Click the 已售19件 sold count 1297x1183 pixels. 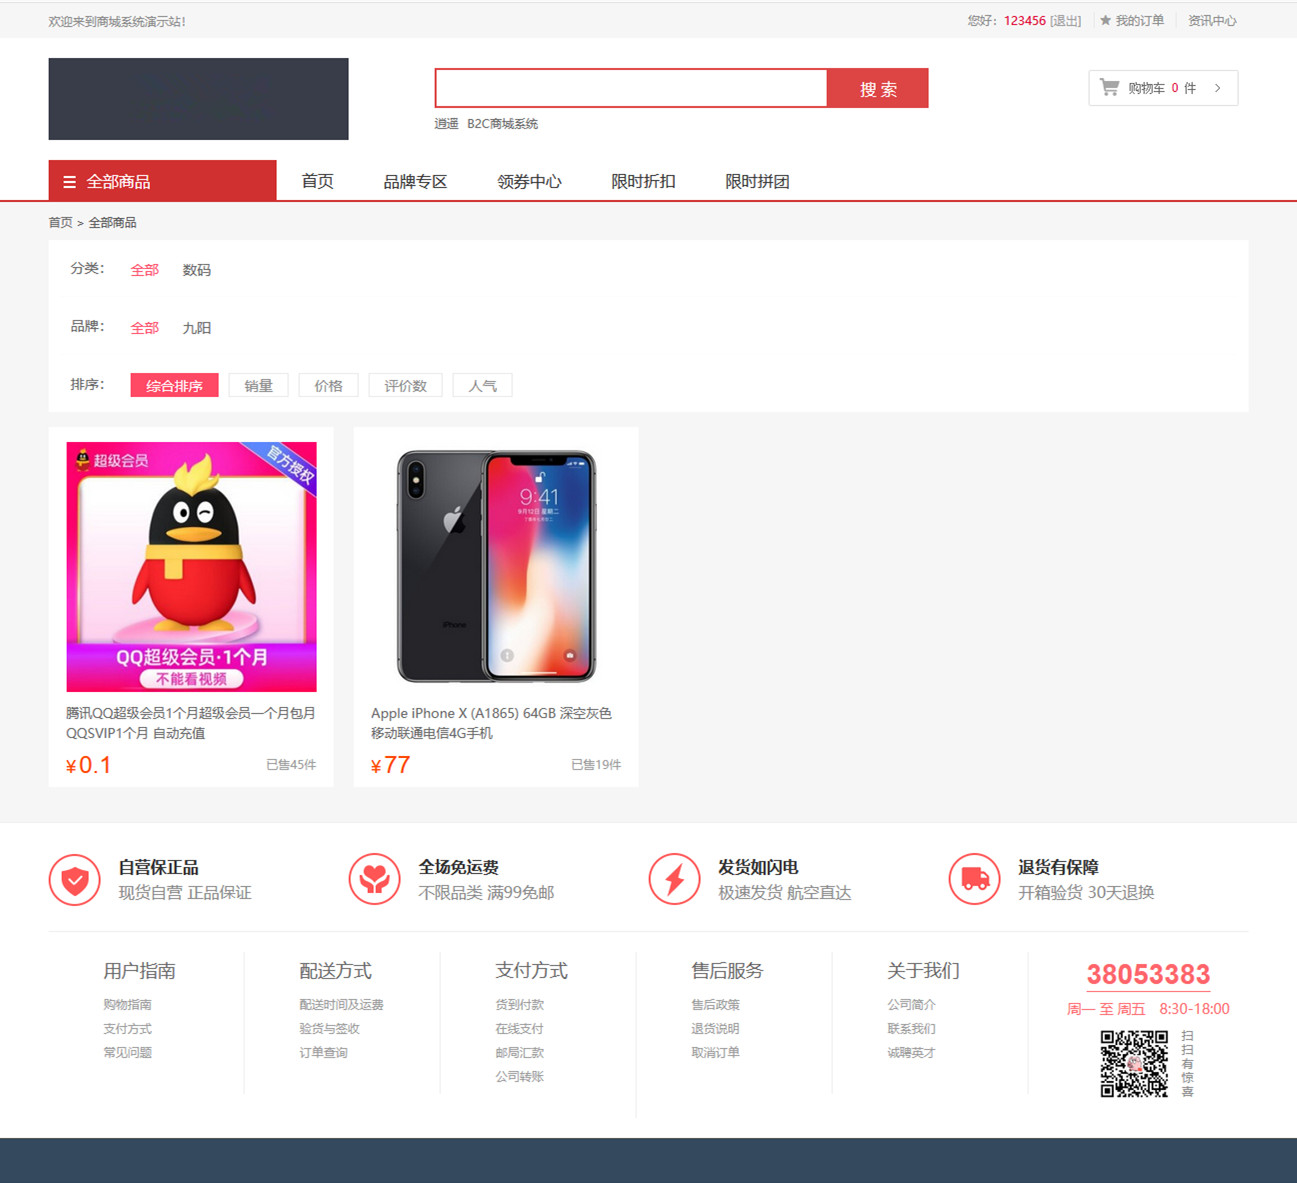point(596,765)
